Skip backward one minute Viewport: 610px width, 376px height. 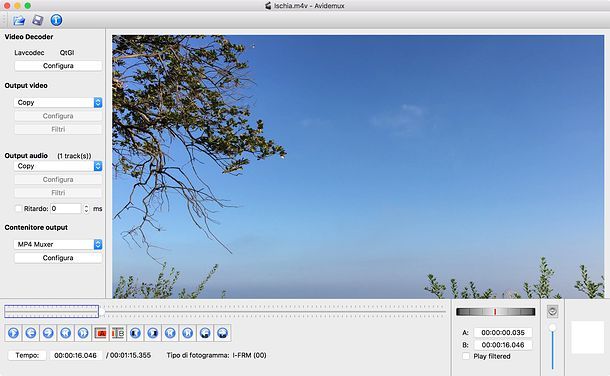205,333
